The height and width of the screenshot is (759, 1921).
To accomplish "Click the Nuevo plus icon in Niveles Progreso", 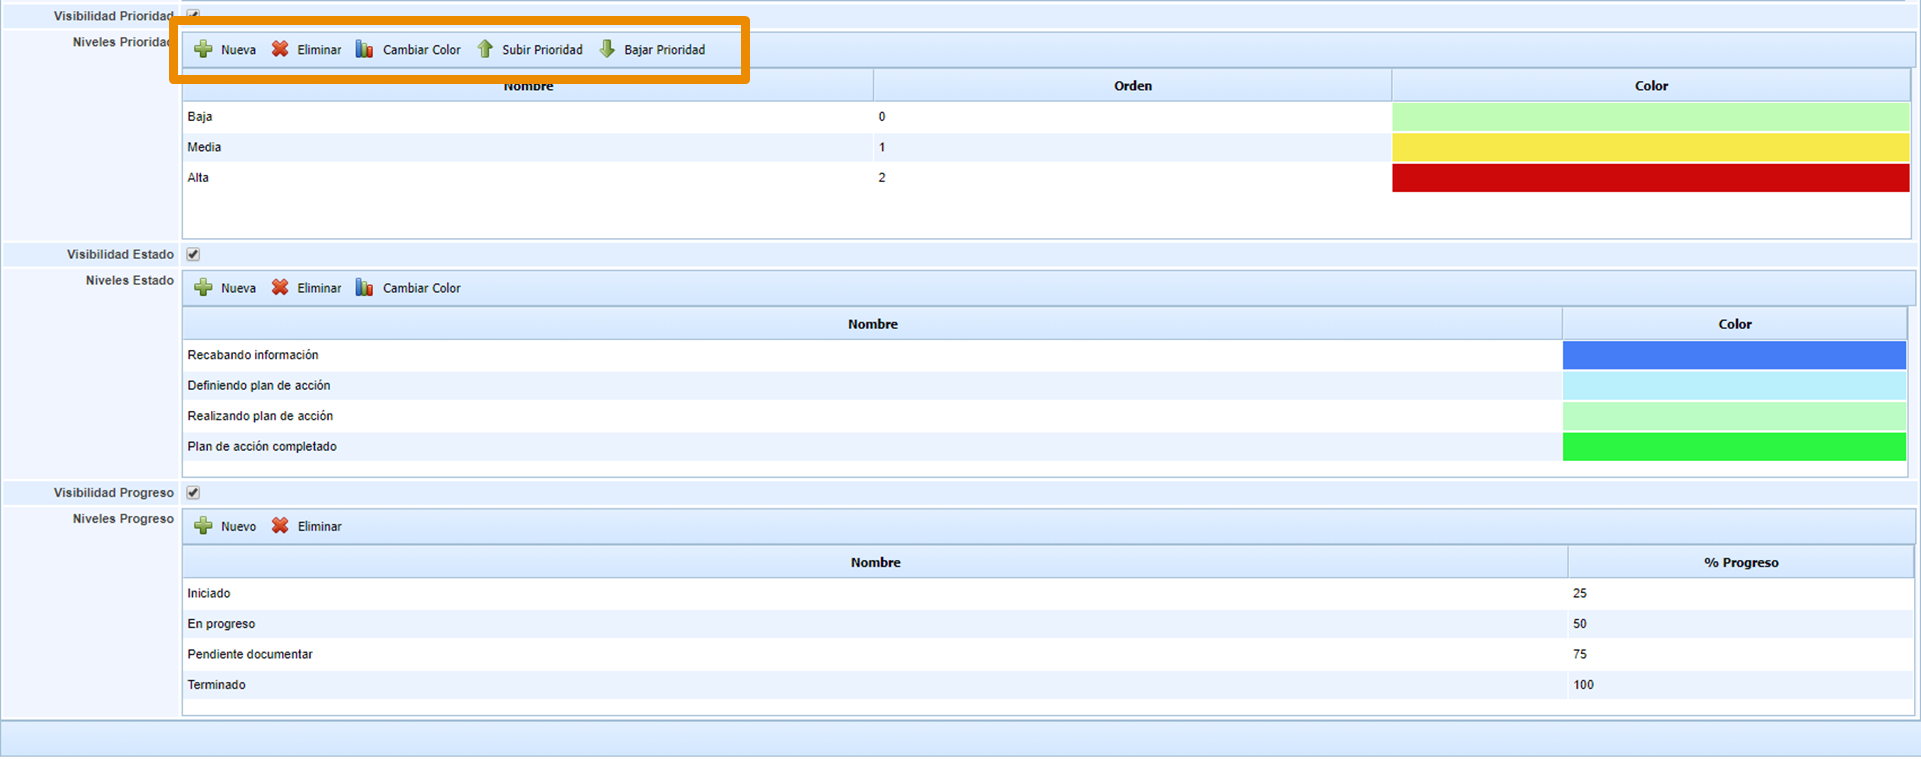I will 204,526.
